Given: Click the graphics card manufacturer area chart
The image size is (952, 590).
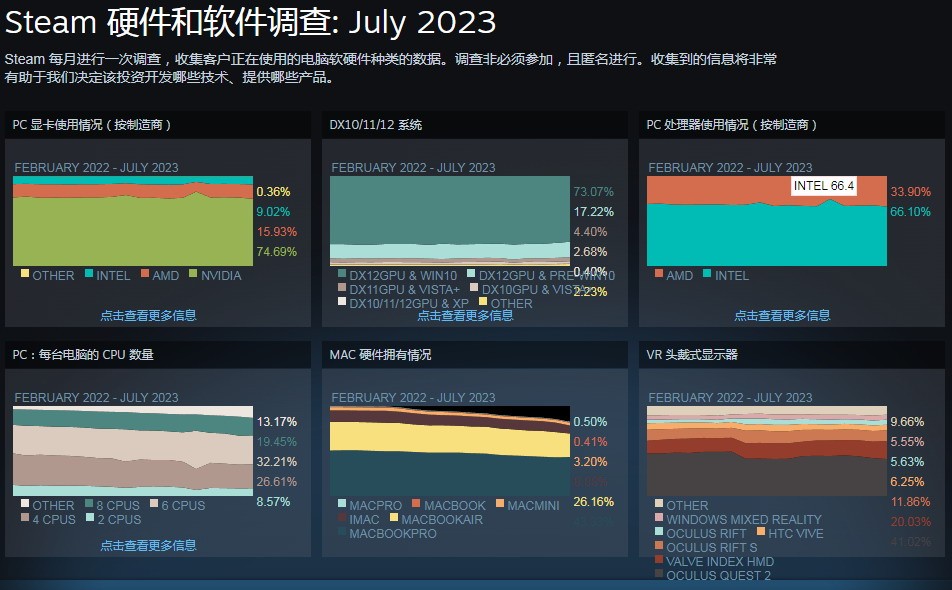Looking at the screenshot, I should [133, 221].
